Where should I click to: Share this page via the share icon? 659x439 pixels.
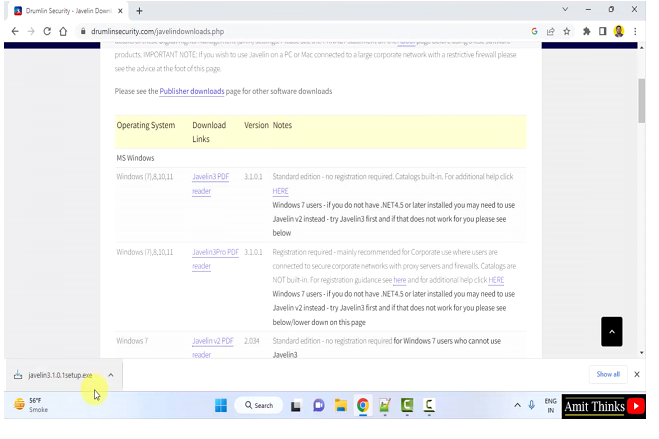[x=551, y=32]
